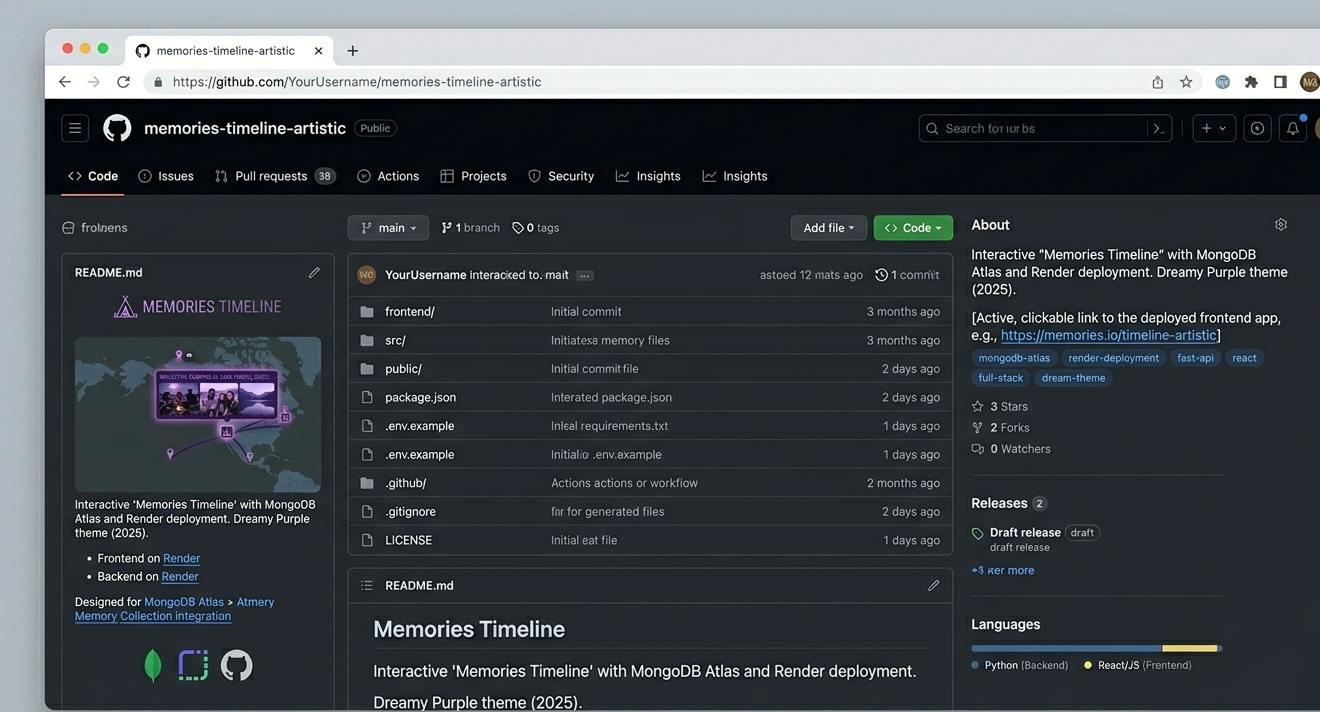Click the Python (Backend) language dot
The width and height of the screenshot is (1320, 712).
tap(975, 665)
